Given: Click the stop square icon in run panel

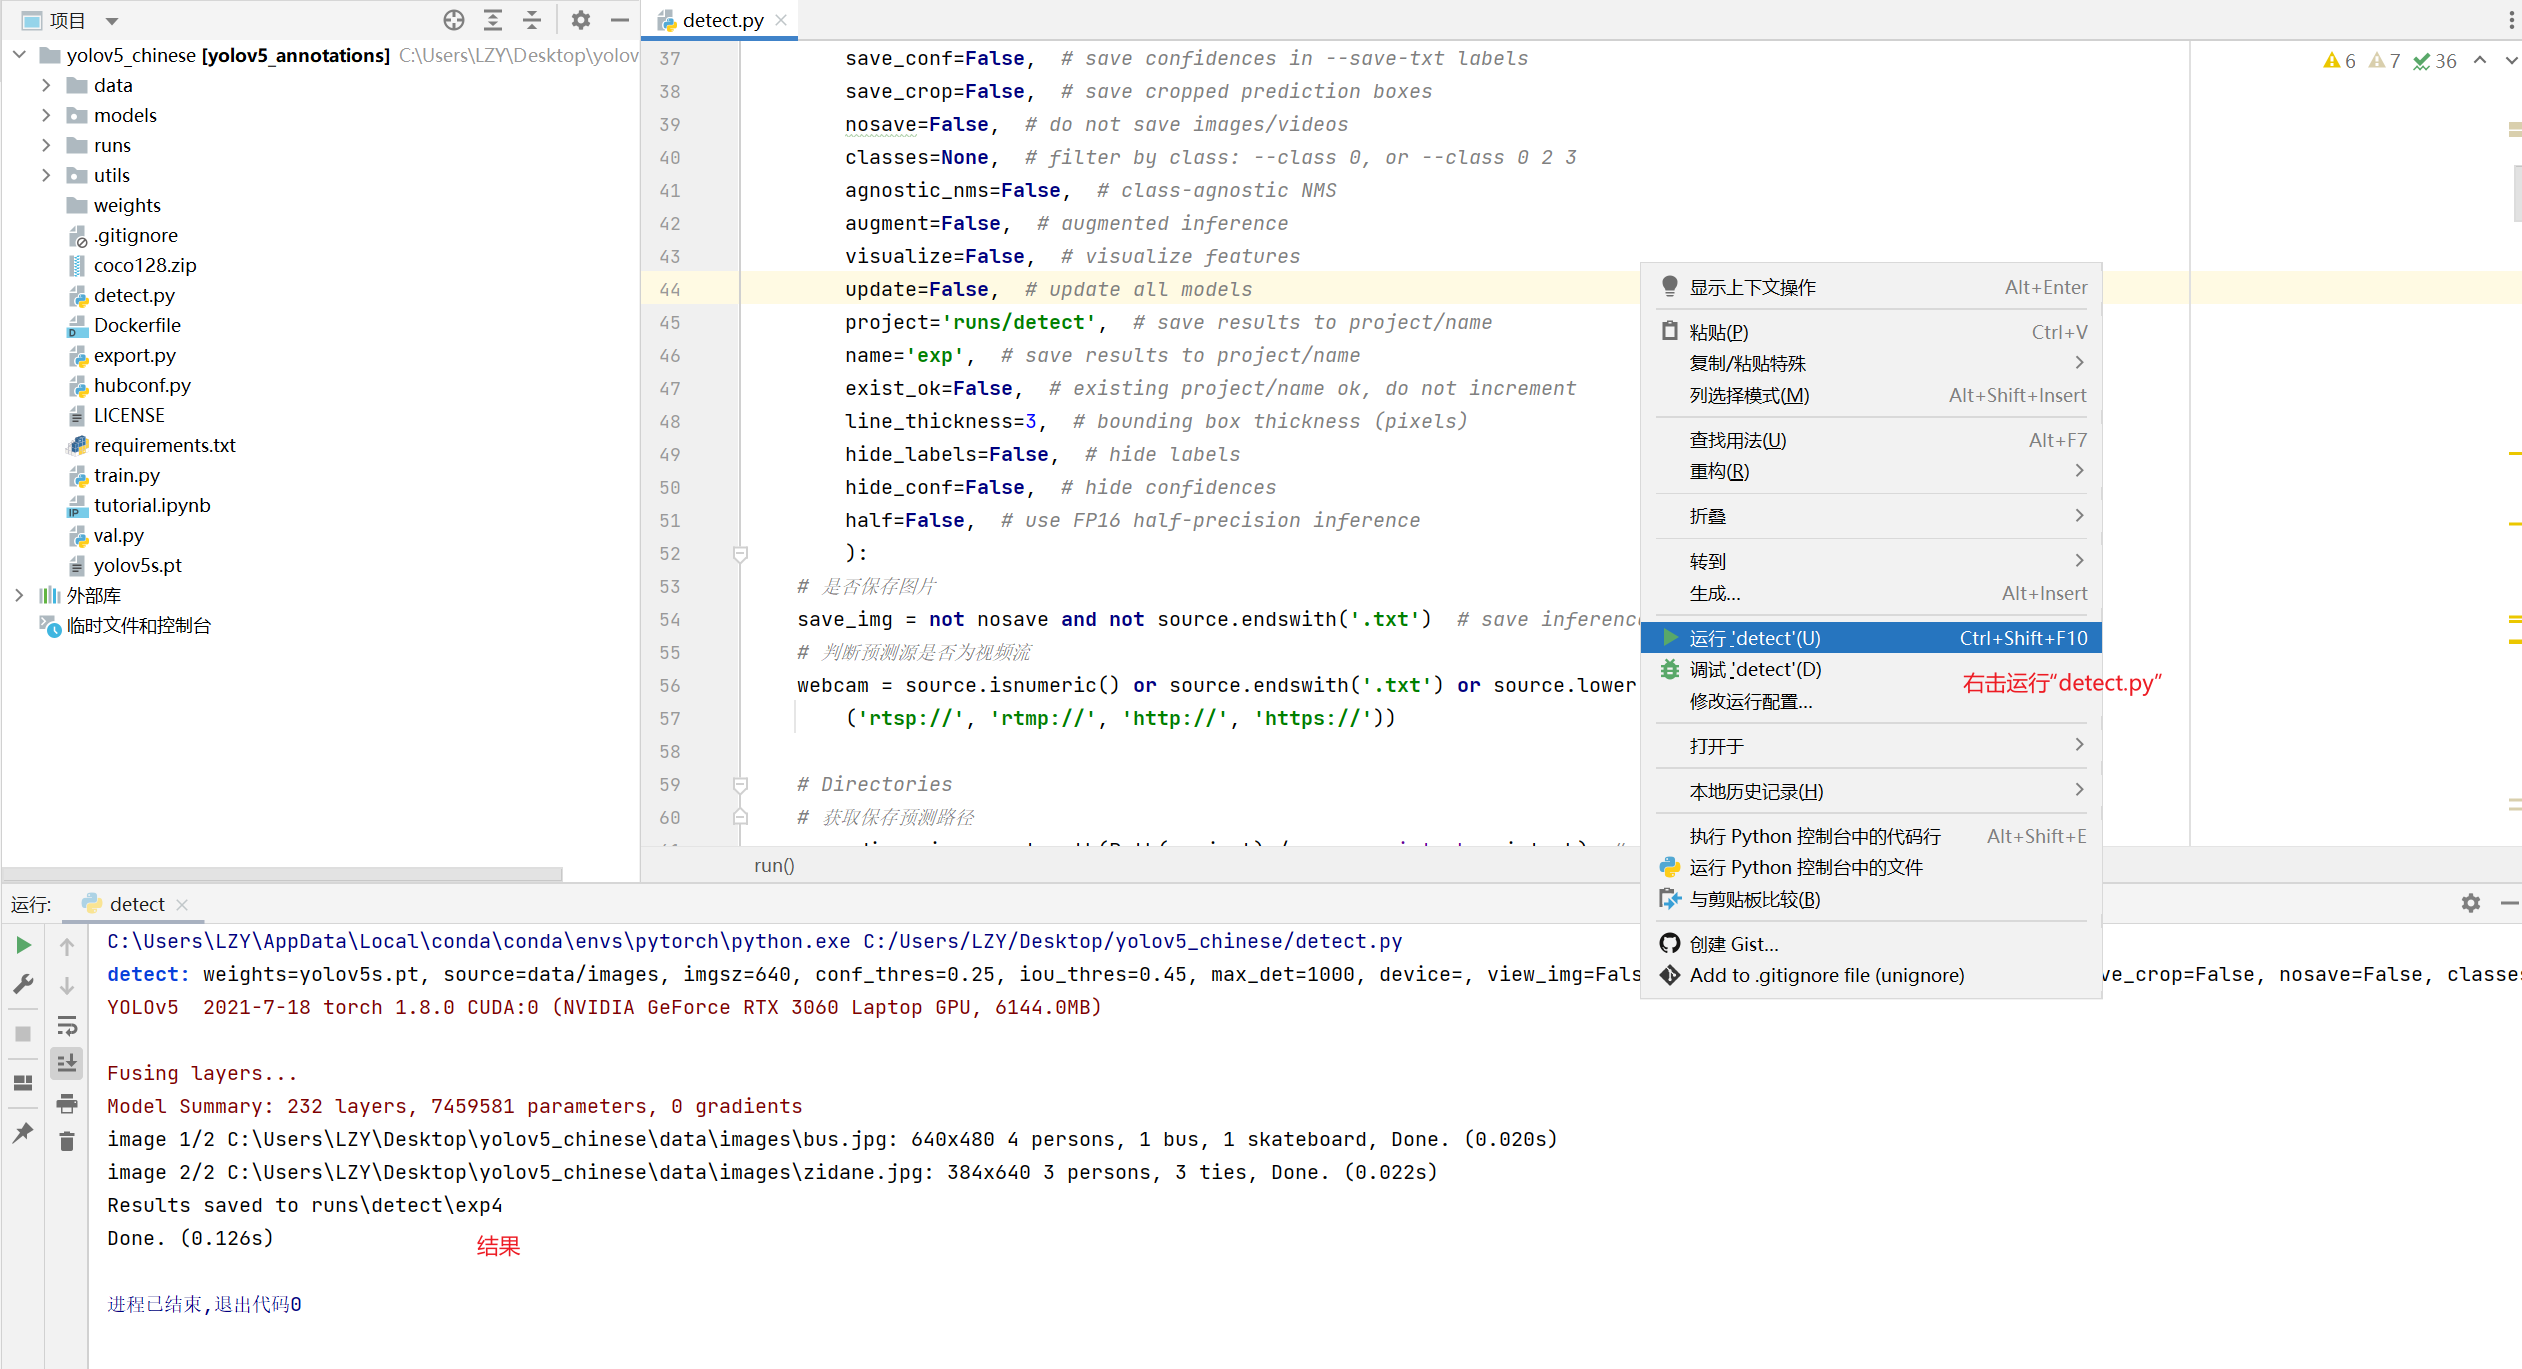Looking at the screenshot, I should [x=23, y=1034].
